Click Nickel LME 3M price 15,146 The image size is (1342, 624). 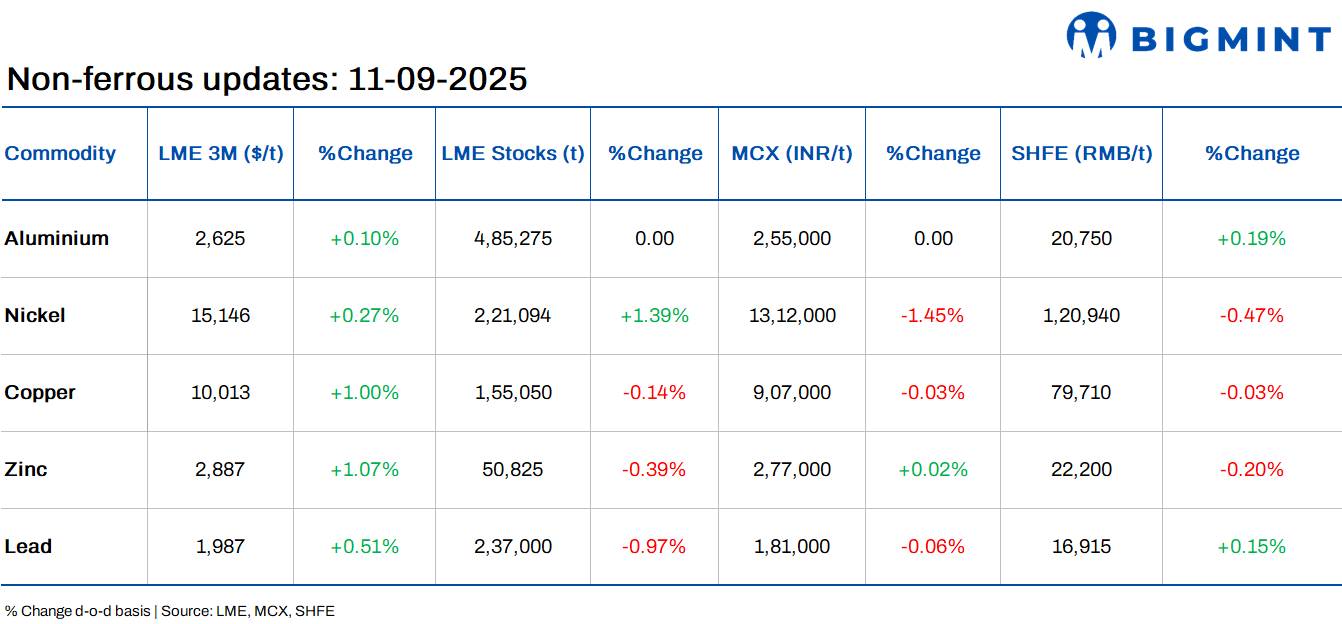click(220, 315)
